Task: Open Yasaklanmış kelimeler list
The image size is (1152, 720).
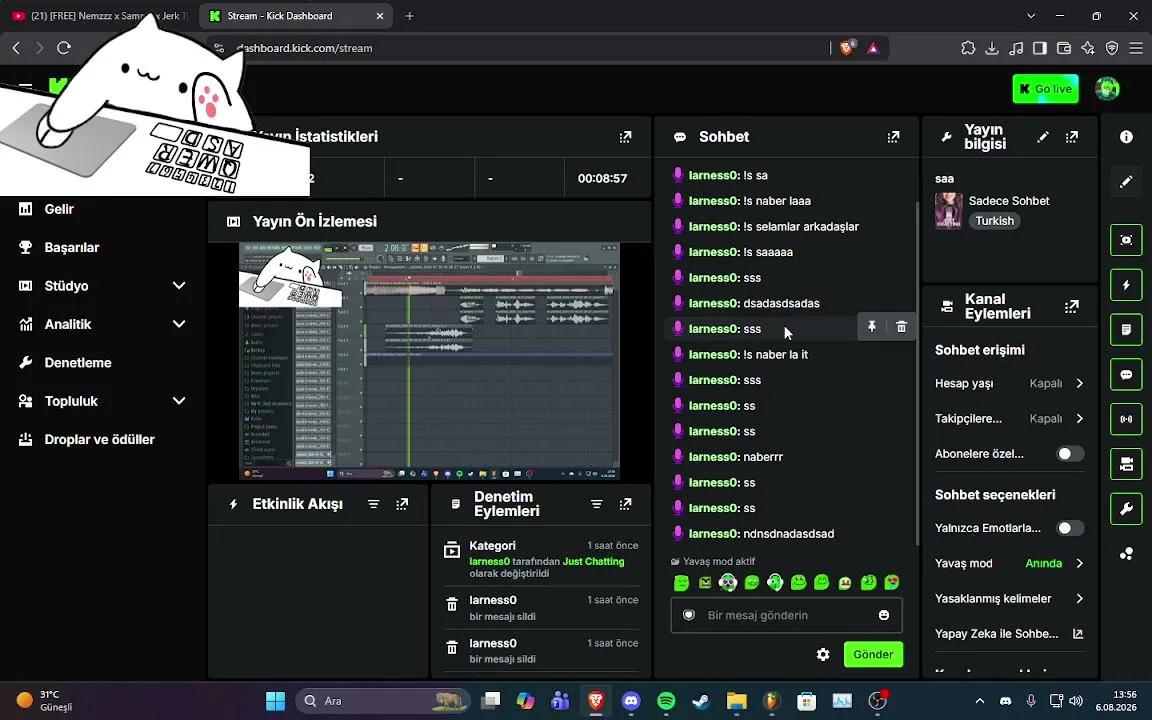Action: [x=1009, y=599]
